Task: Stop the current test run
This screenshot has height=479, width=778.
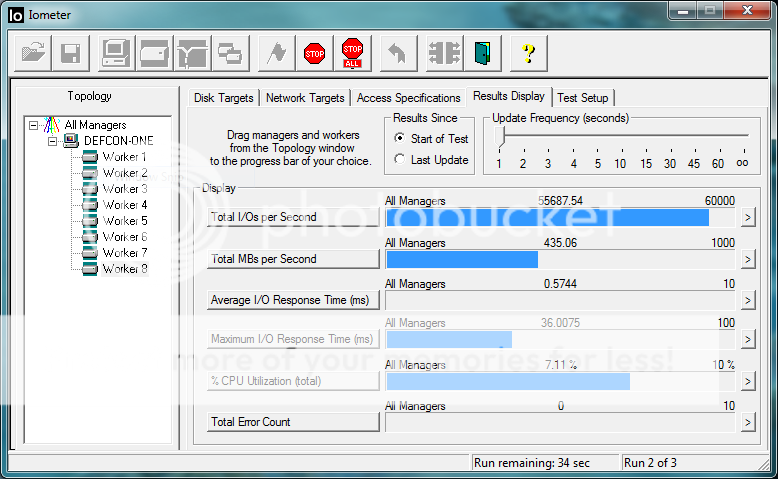Action: pyautogui.click(x=315, y=52)
